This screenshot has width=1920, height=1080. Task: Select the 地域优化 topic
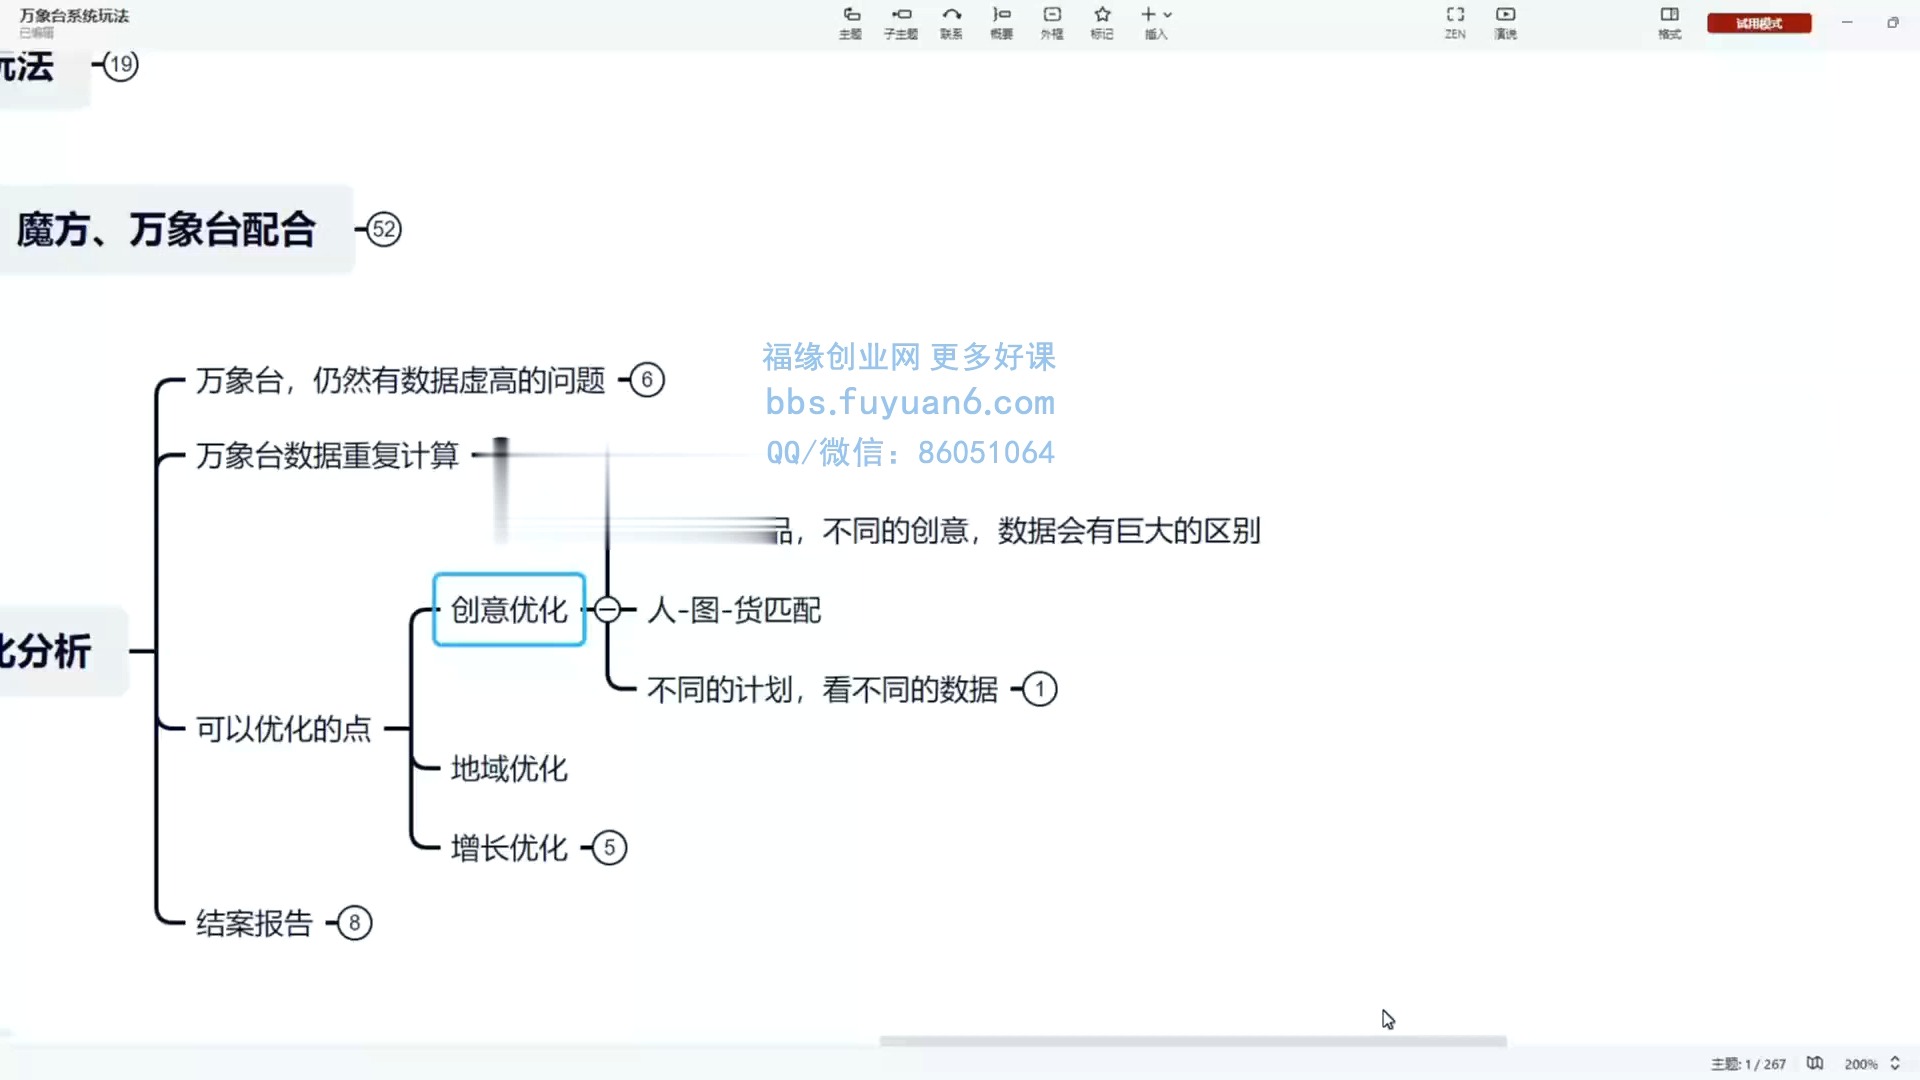pyautogui.click(x=509, y=768)
